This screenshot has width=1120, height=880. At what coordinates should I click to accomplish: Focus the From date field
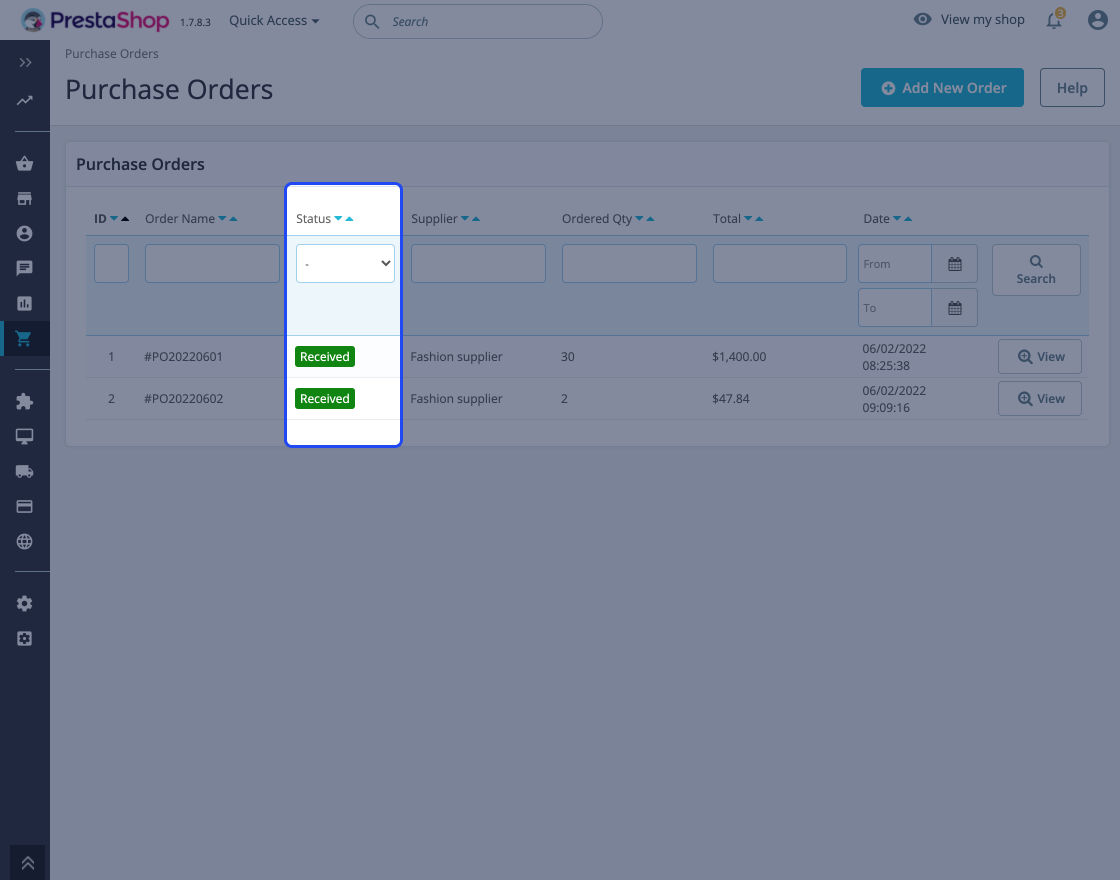tap(895, 264)
